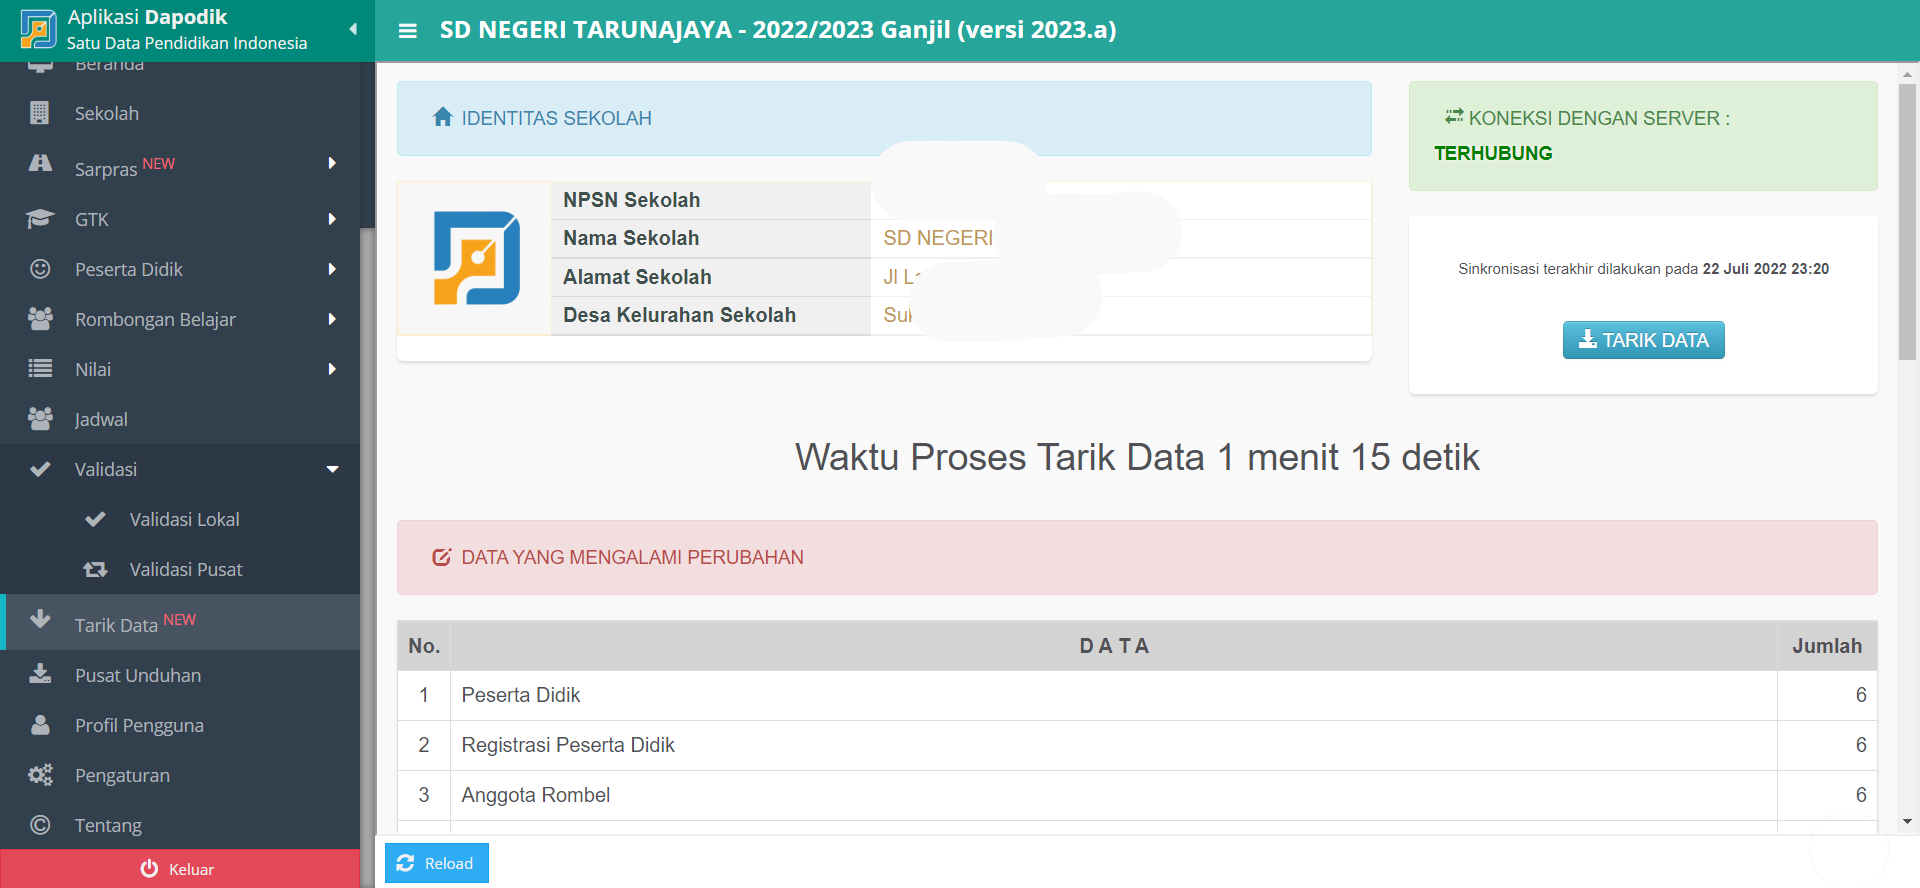The image size is (1920, 888).
Task: Click the edit icon beside Data Yang Mengalami Perubahan
Action: 441,557
